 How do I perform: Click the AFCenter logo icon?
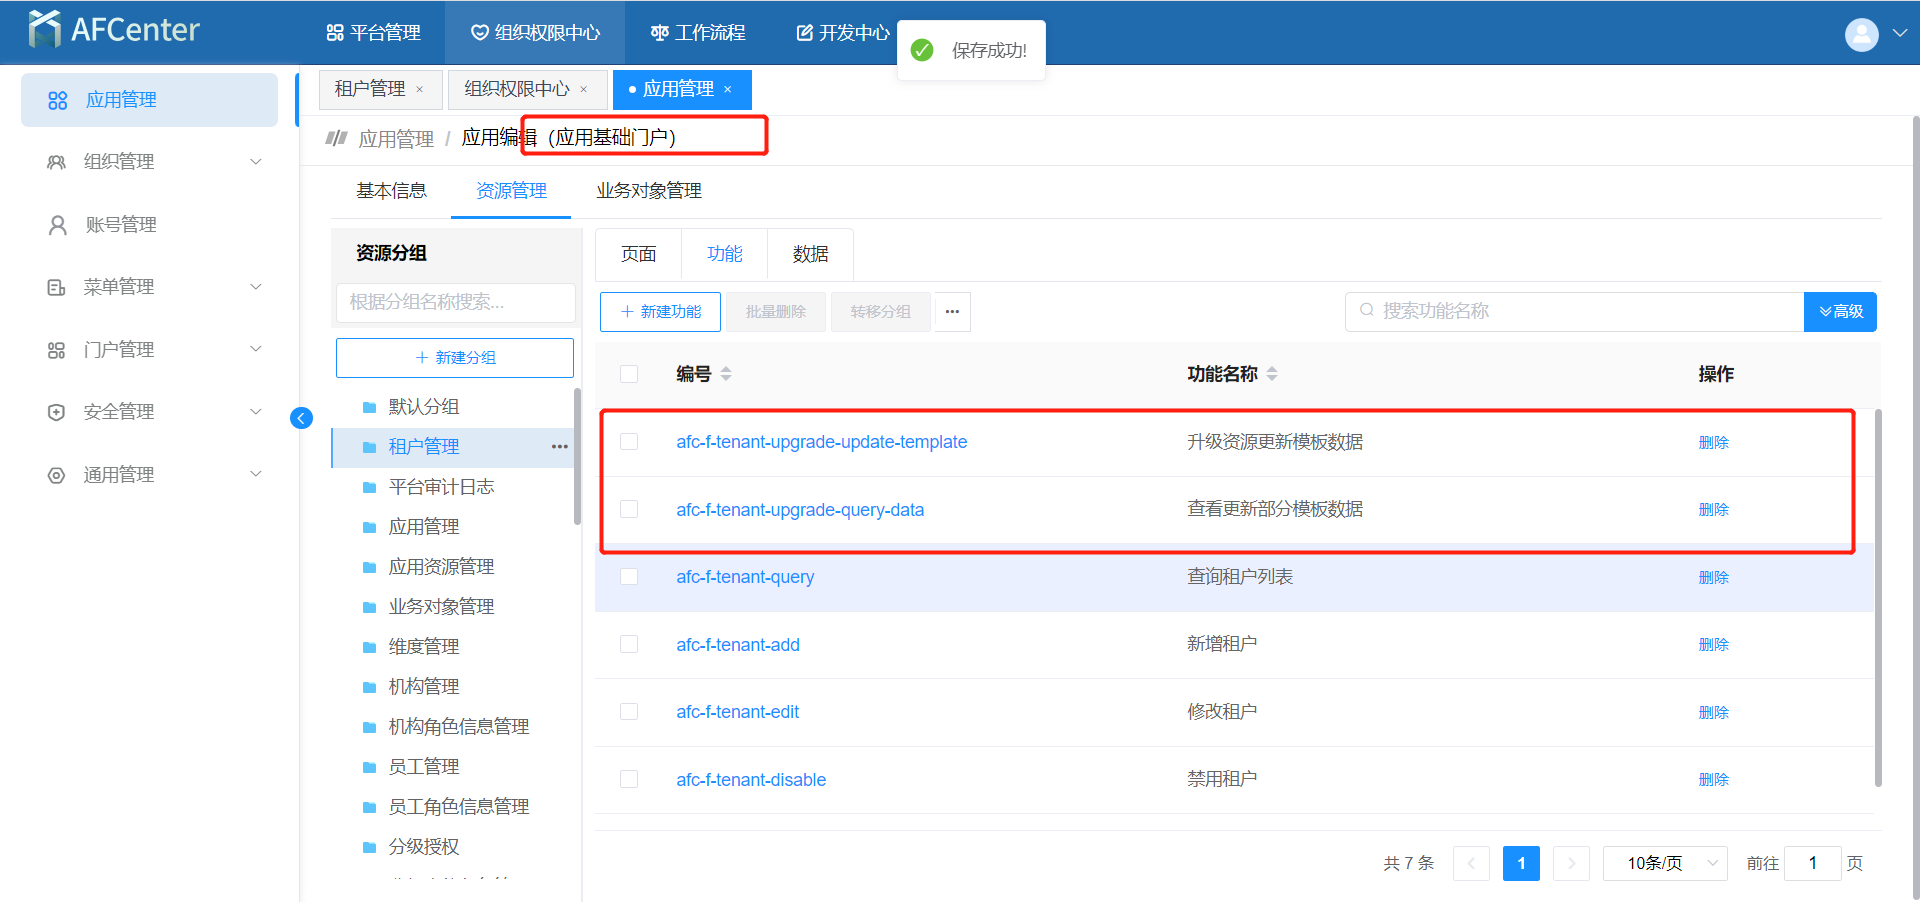pos(45,30)
